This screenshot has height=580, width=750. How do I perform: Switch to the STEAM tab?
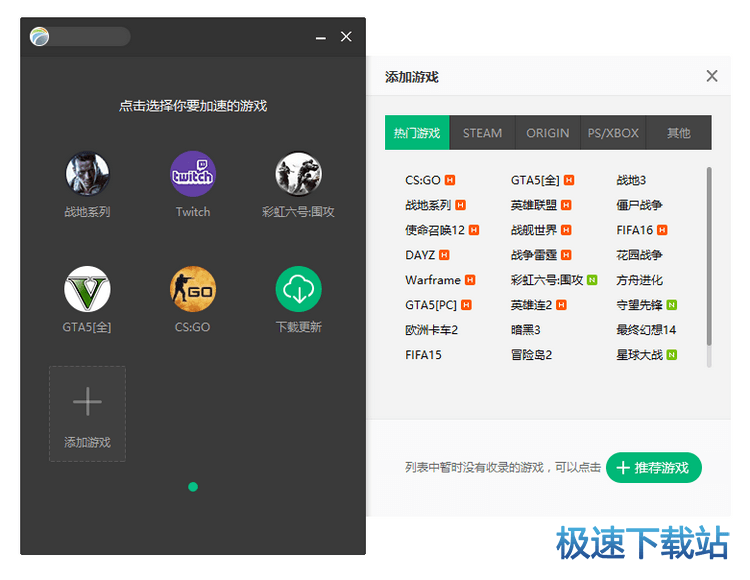click(482, 132)
